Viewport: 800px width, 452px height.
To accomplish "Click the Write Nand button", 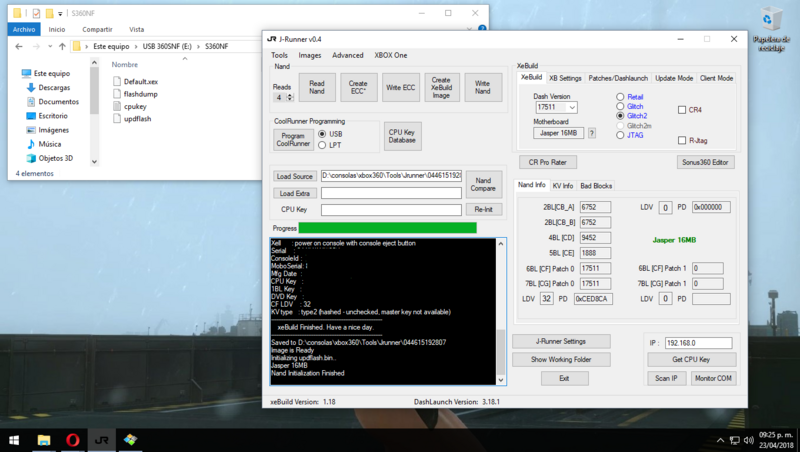I will pos(483,87).
